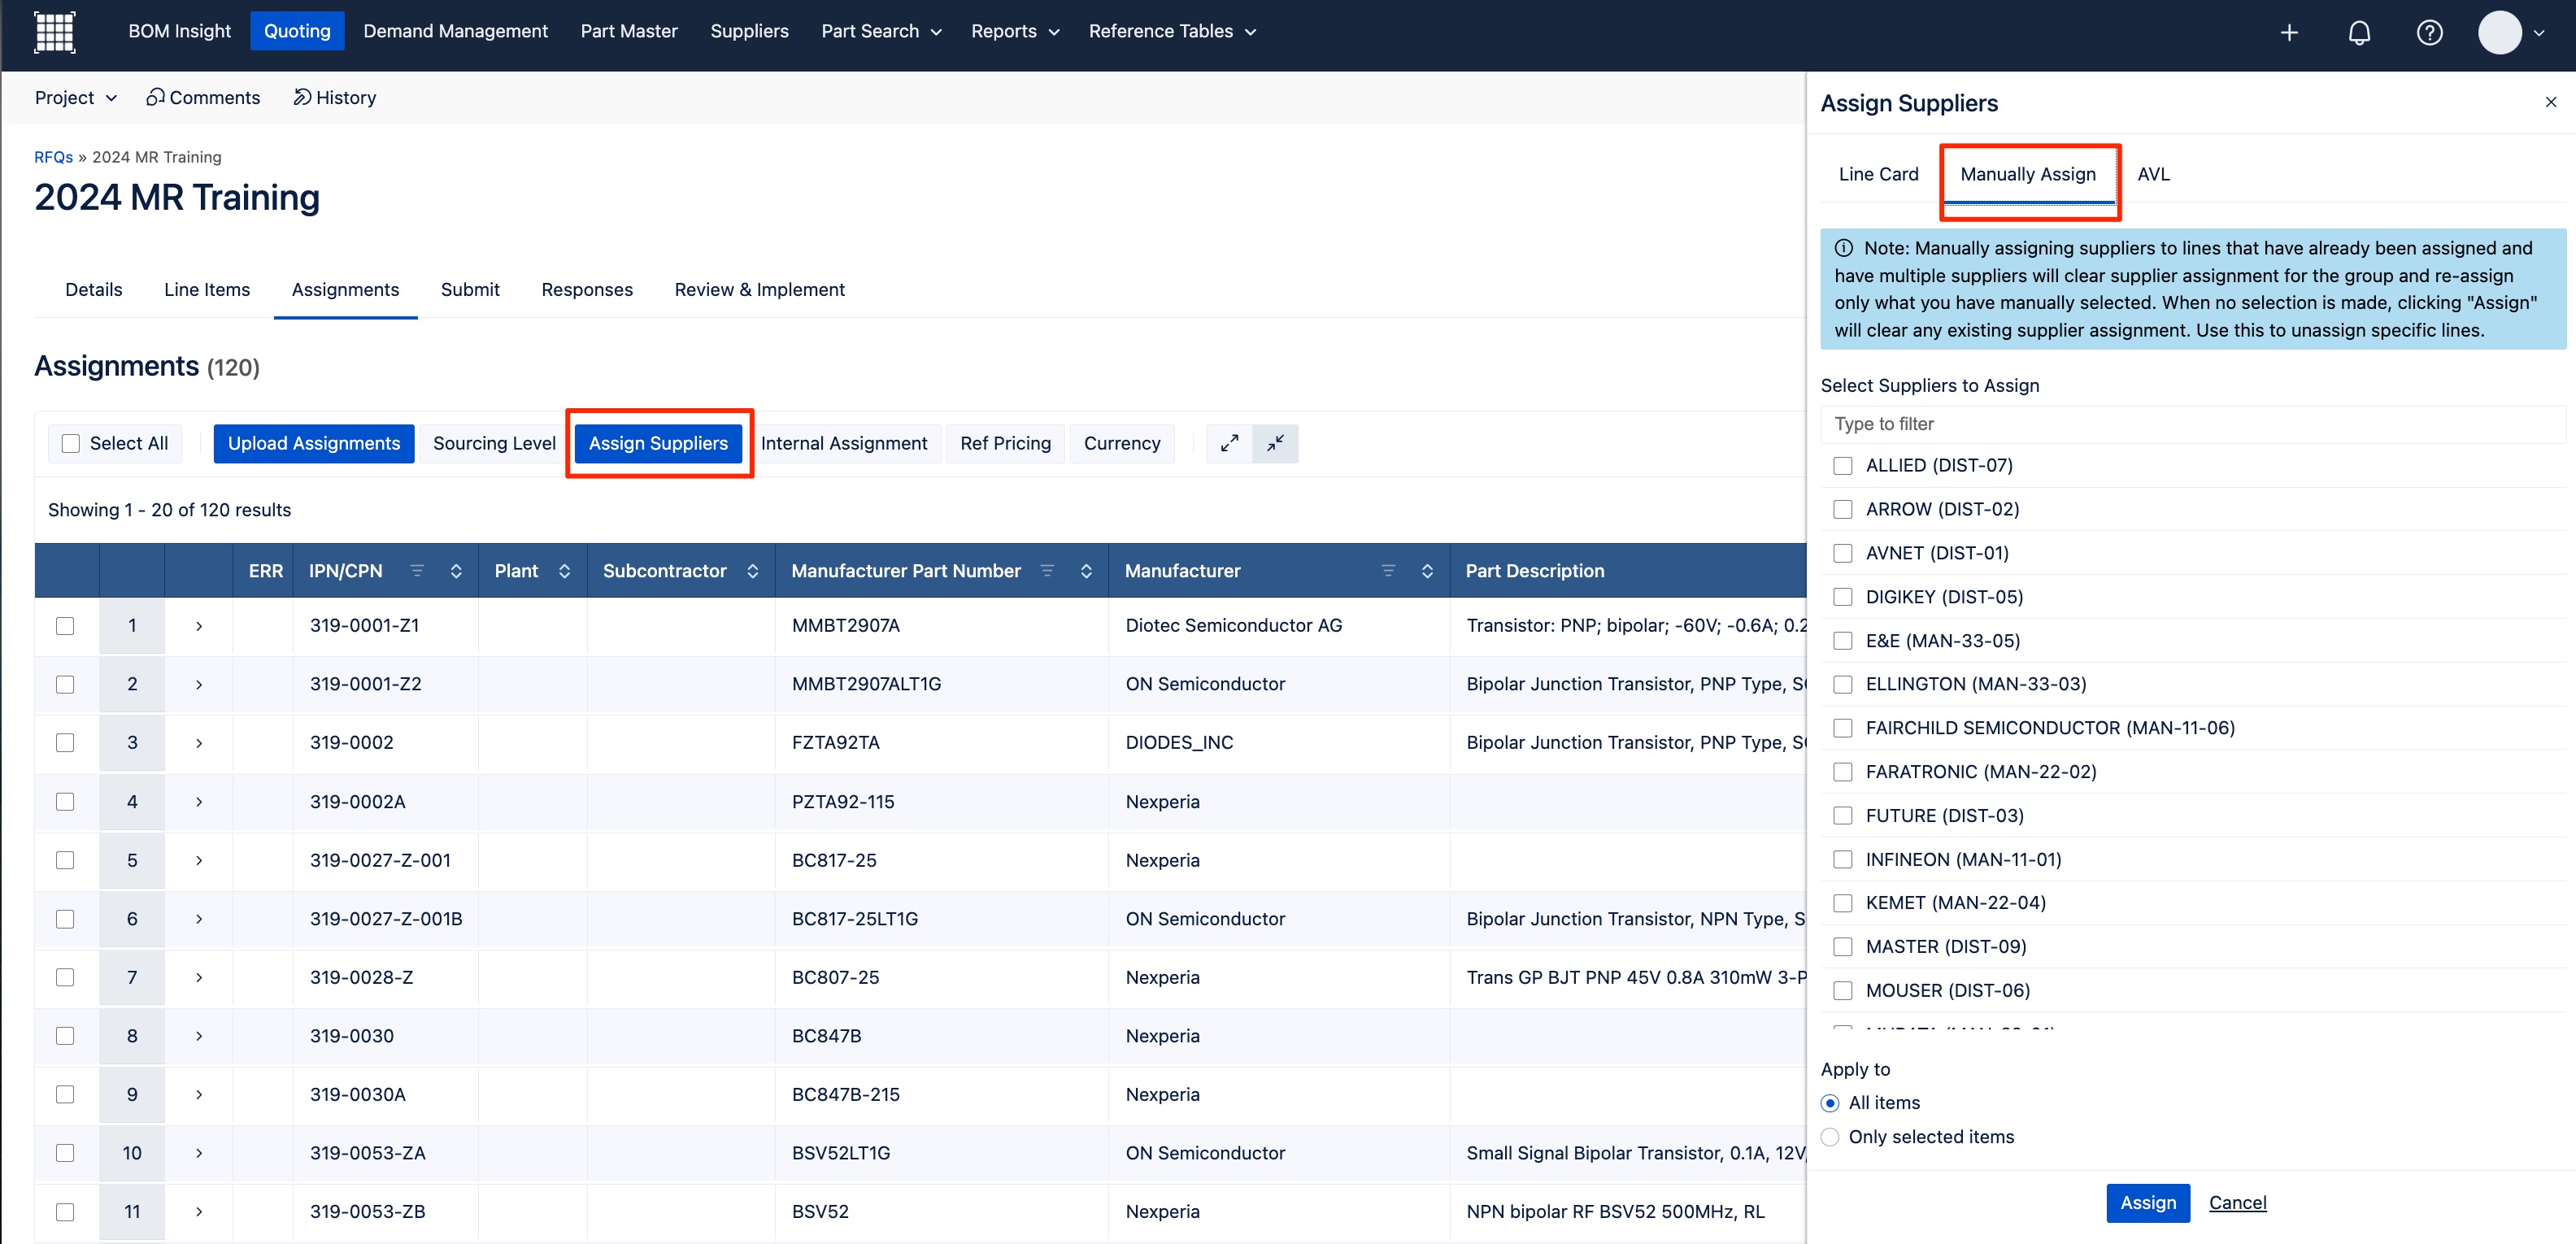Go to Part Master in top navigation

click(x=629, y=31)
